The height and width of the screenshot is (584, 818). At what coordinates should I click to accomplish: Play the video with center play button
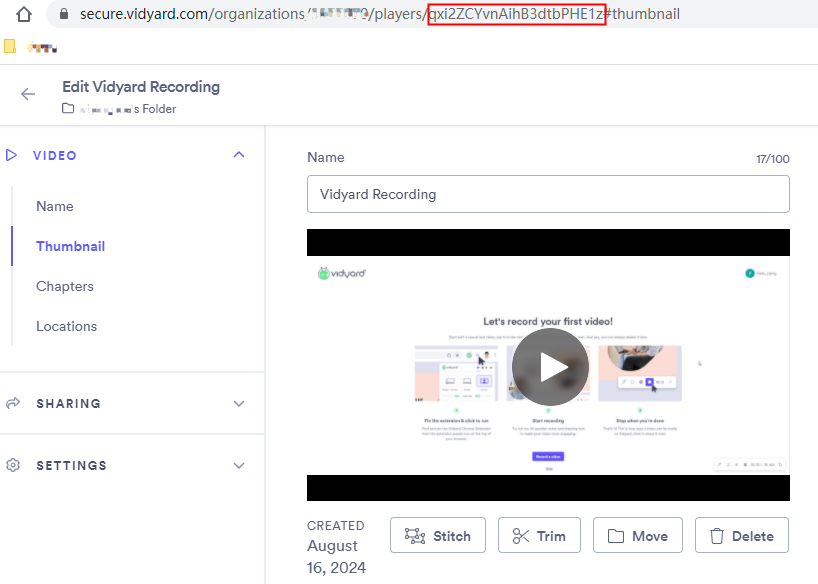[549, 366]
